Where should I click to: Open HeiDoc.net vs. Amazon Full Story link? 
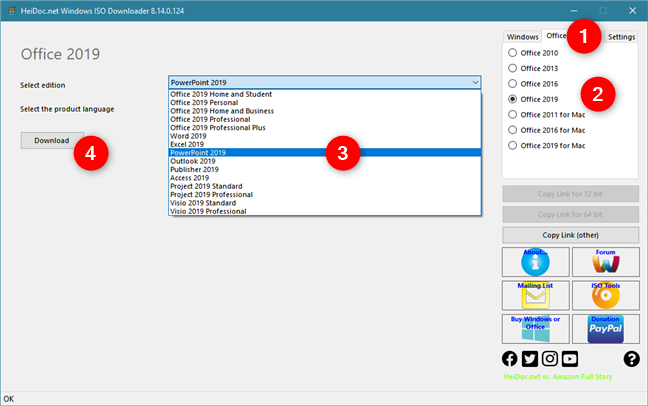pos(557,377)
